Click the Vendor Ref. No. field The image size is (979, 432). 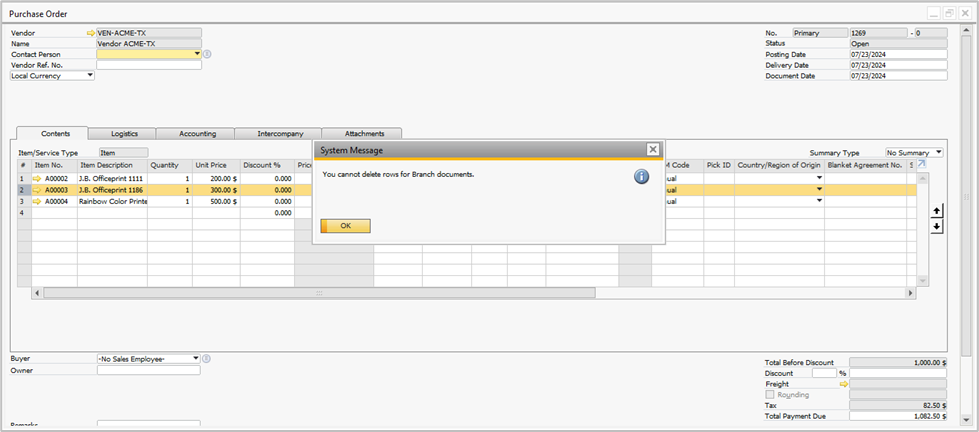[x=149, y=65]
